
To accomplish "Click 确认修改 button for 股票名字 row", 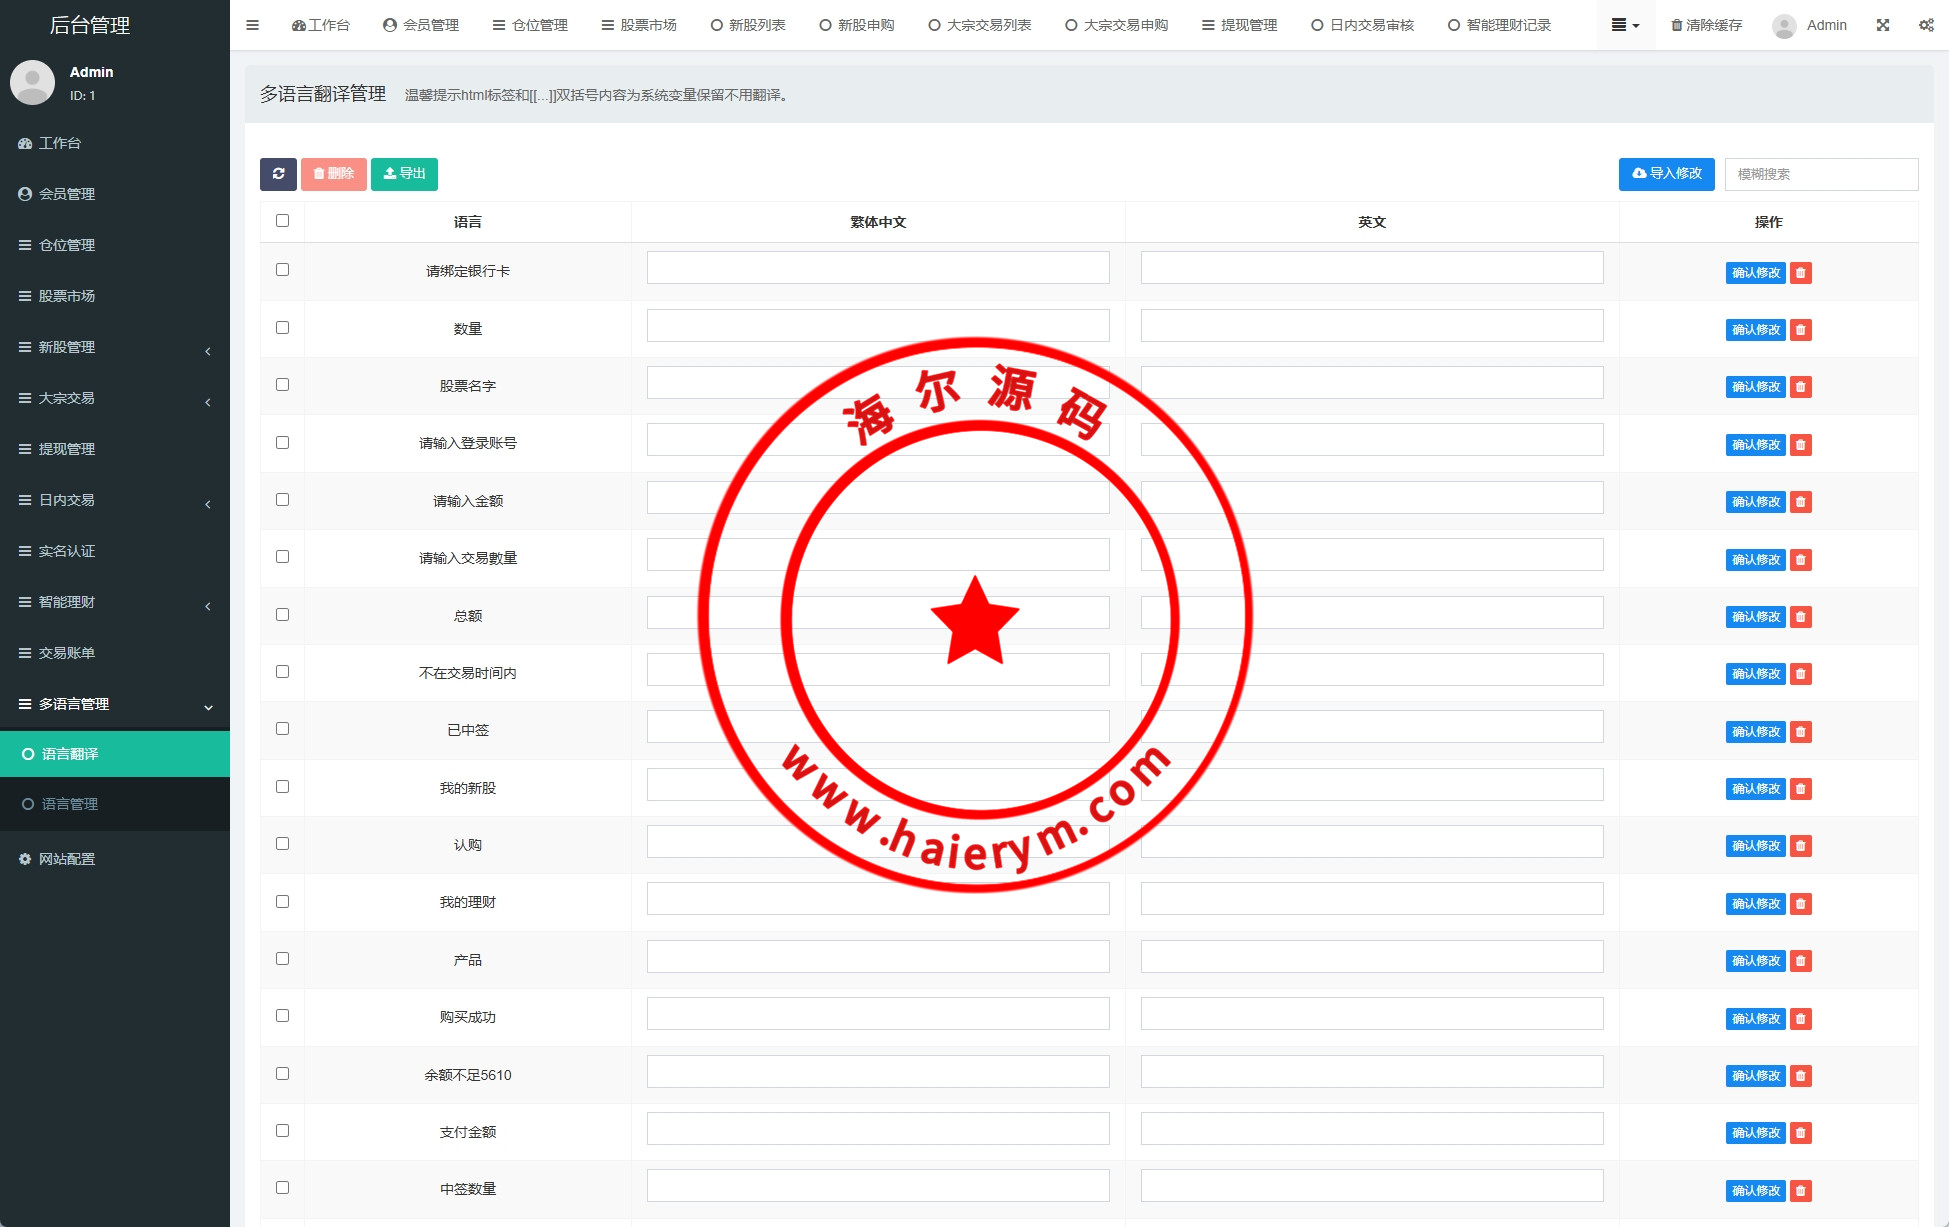I will tap(1755, 387).
